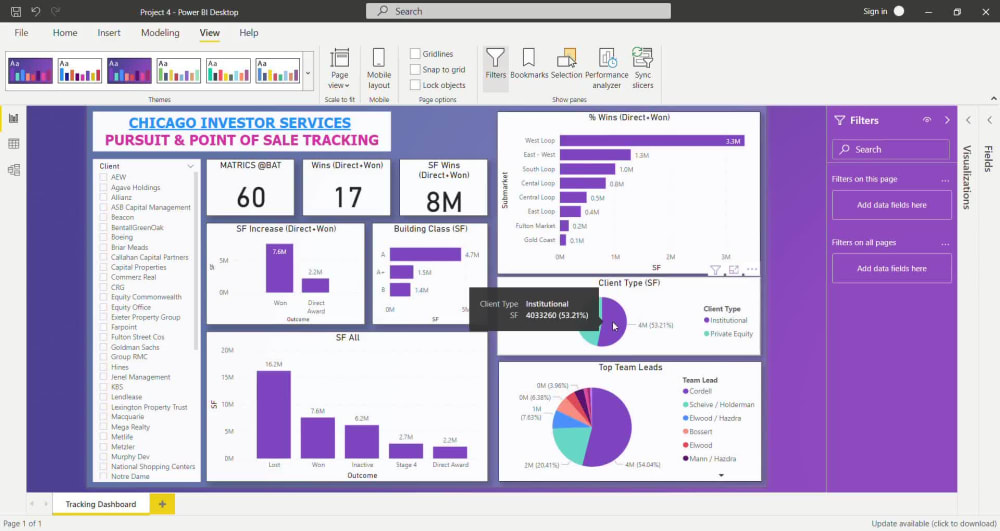Open the Selection pane

566,64
